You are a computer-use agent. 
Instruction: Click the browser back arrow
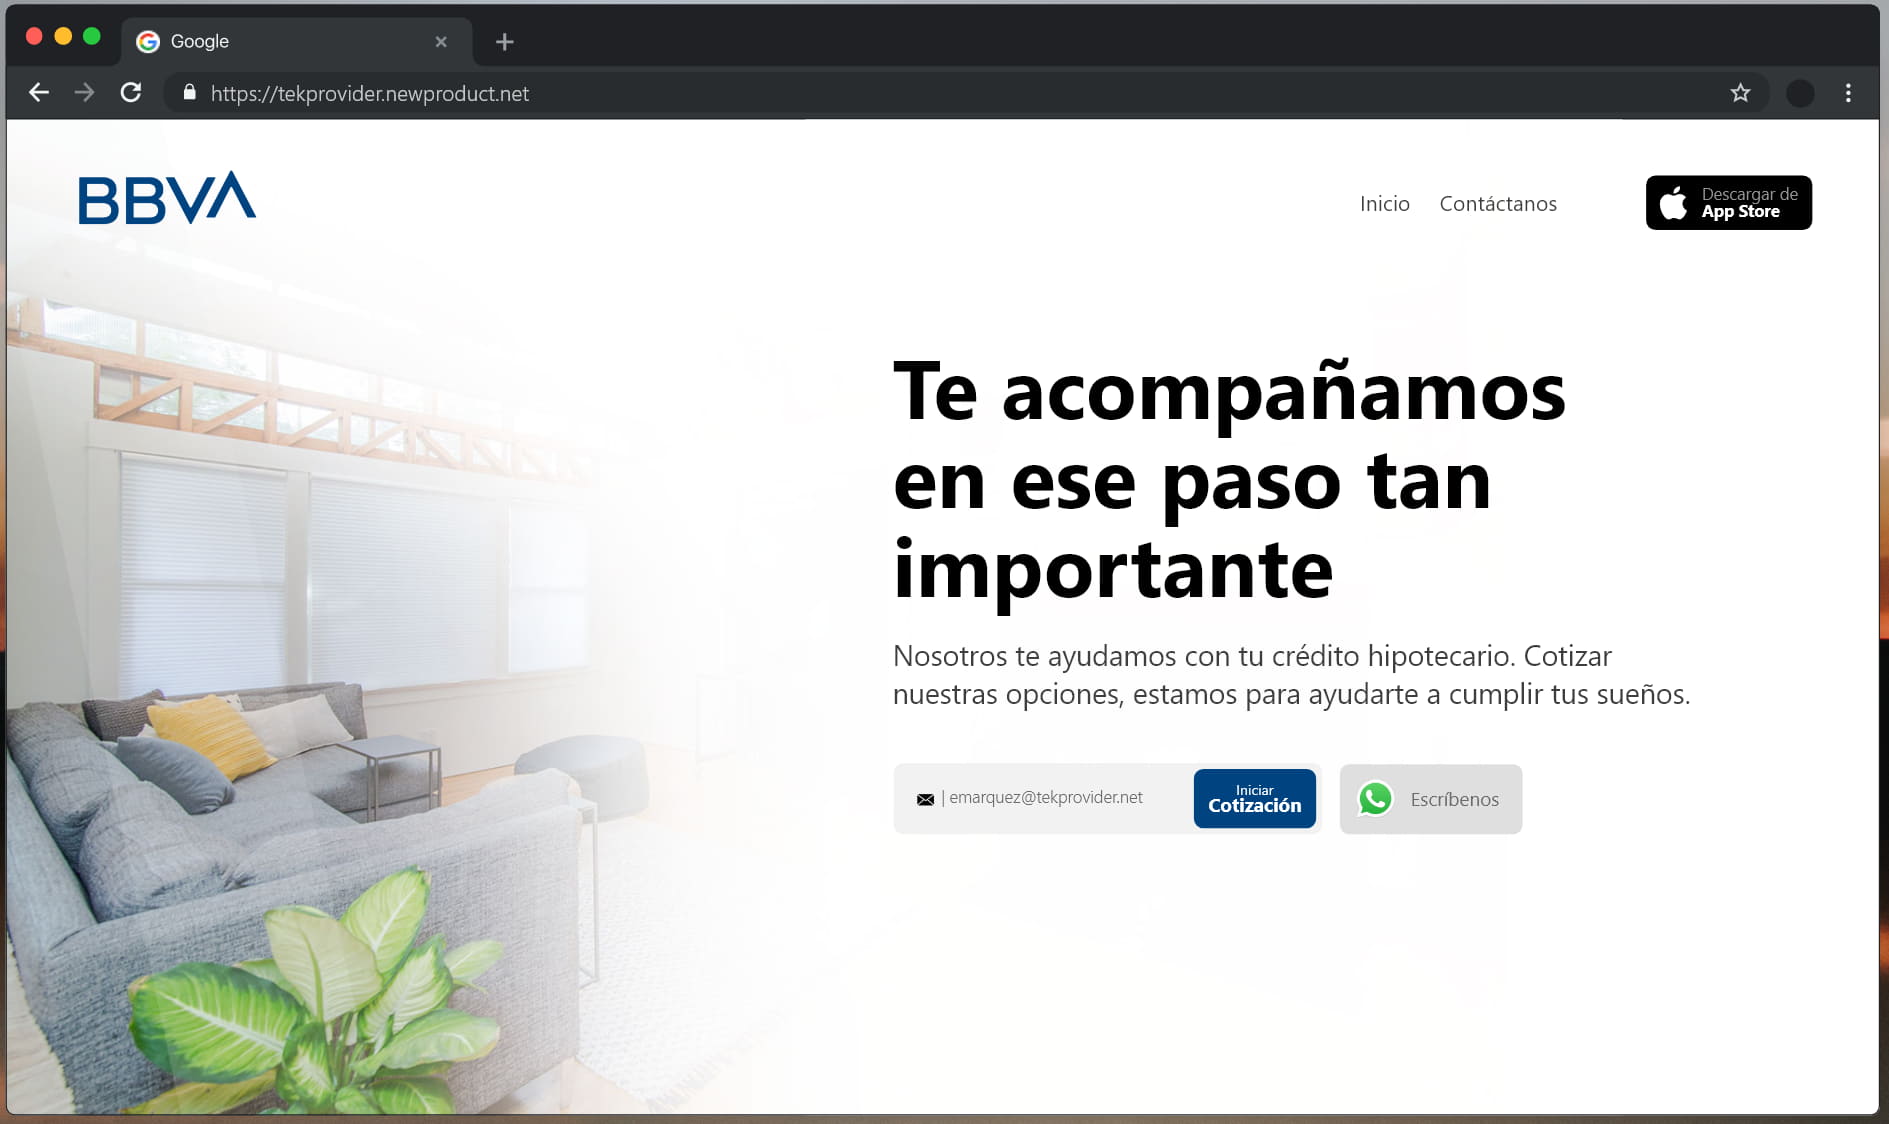click(x=39, y=93)
